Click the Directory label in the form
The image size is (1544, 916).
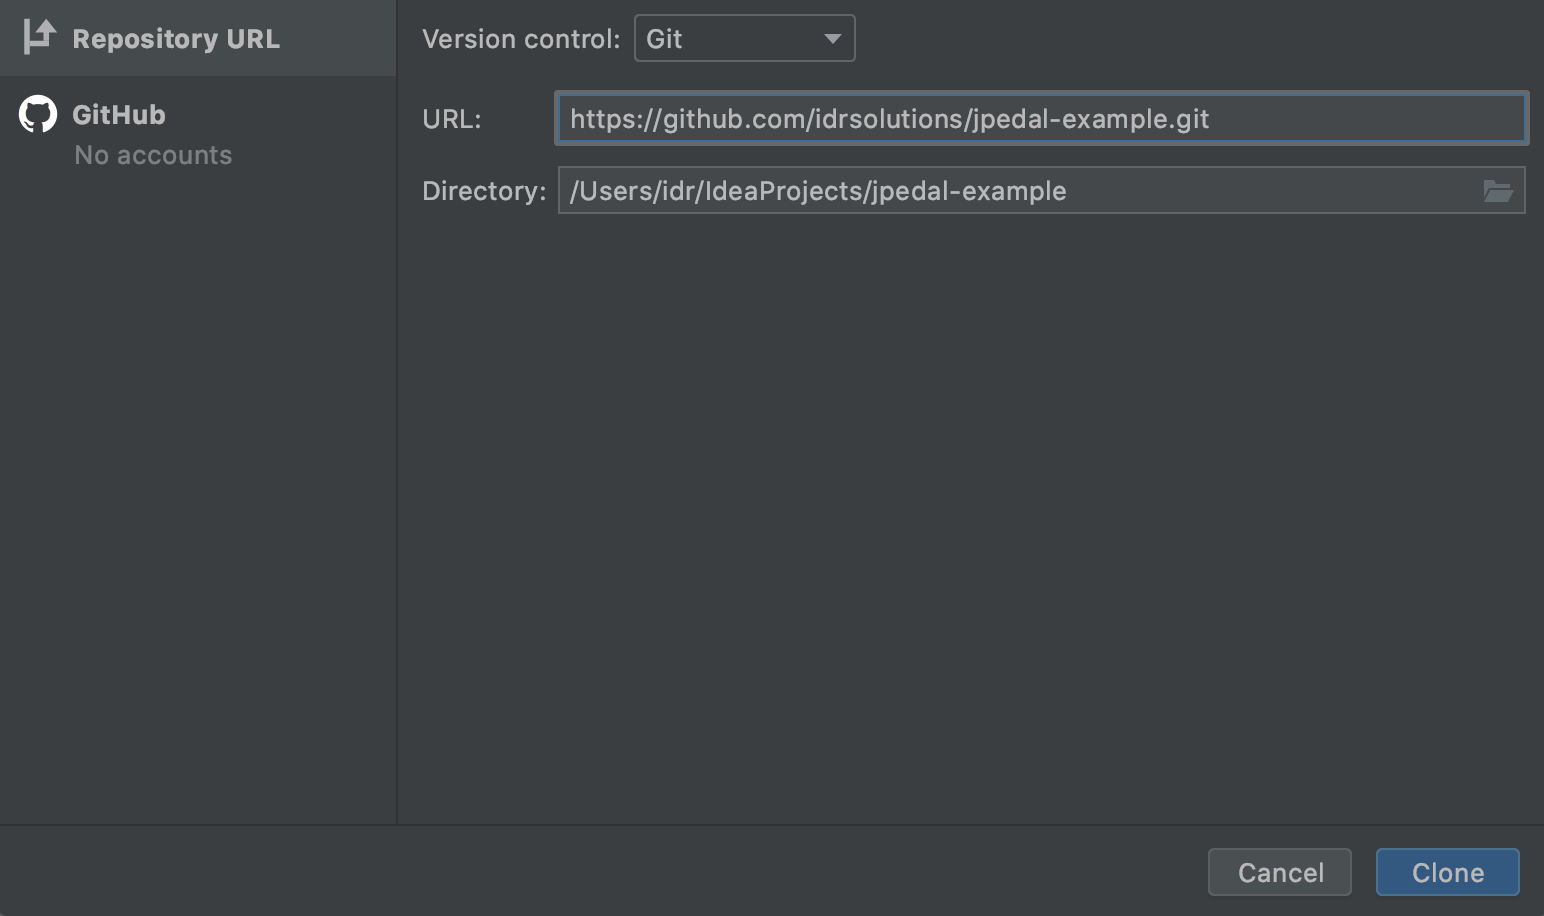pyautogui.click(x=483, y=190)
